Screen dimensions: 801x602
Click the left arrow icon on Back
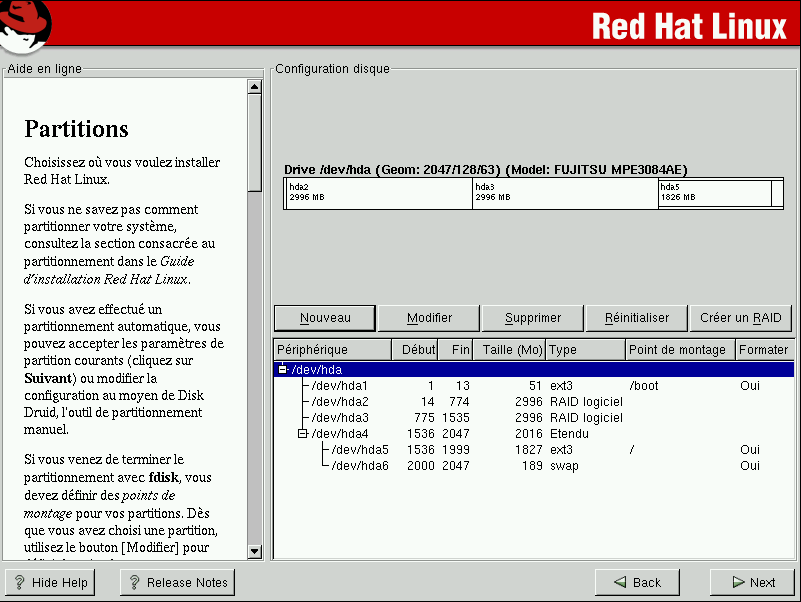pyautogui.click(x=620, y=582)
